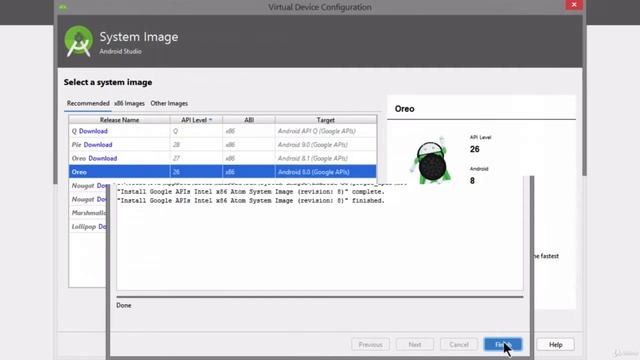The image size is (640, 360).
Task: Click the Android version value 8
Action: click(472, 181)
